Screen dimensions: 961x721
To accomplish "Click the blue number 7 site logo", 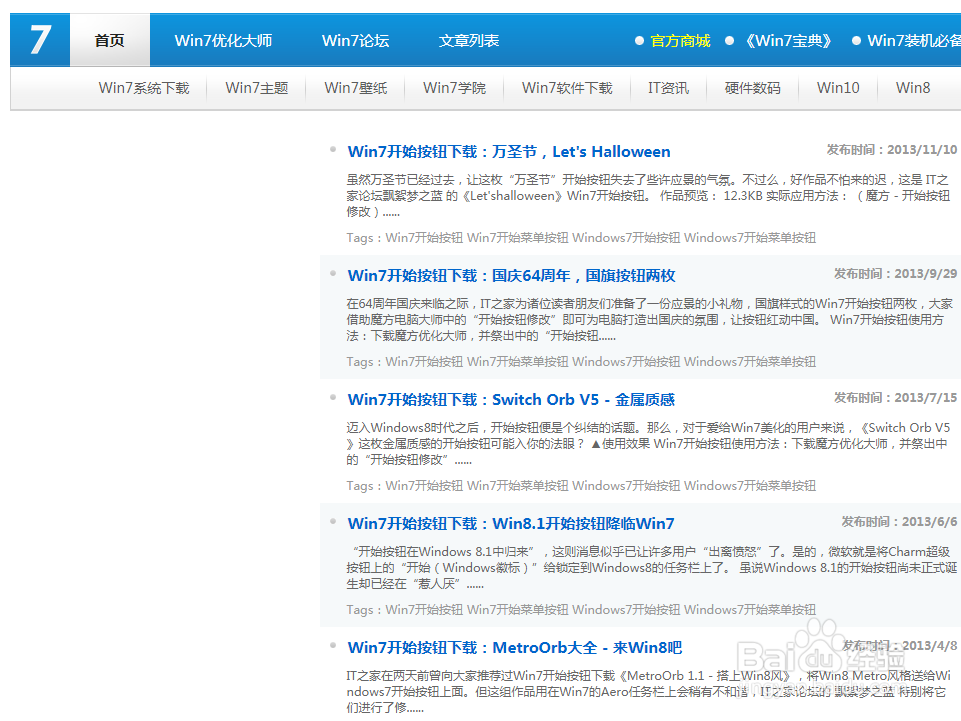I will pos(38,39).
